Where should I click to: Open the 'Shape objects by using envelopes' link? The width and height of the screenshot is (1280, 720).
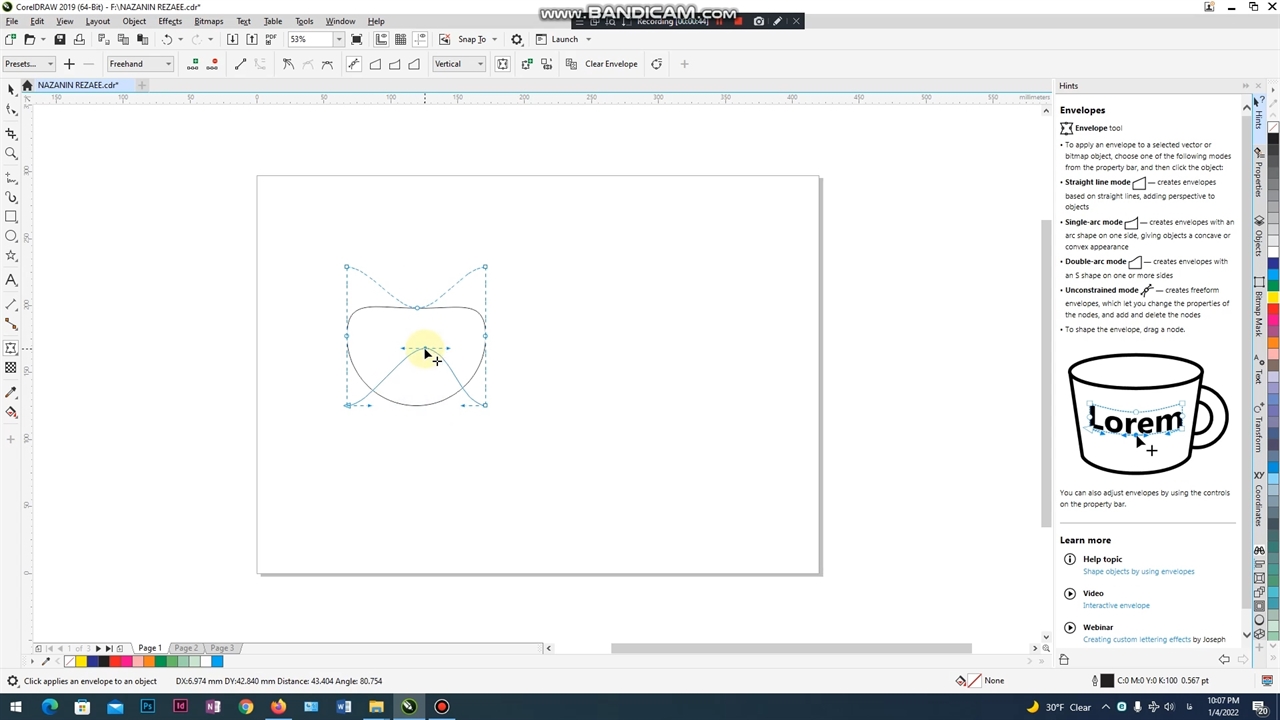pyautogui.click(x=1138, y=572)
